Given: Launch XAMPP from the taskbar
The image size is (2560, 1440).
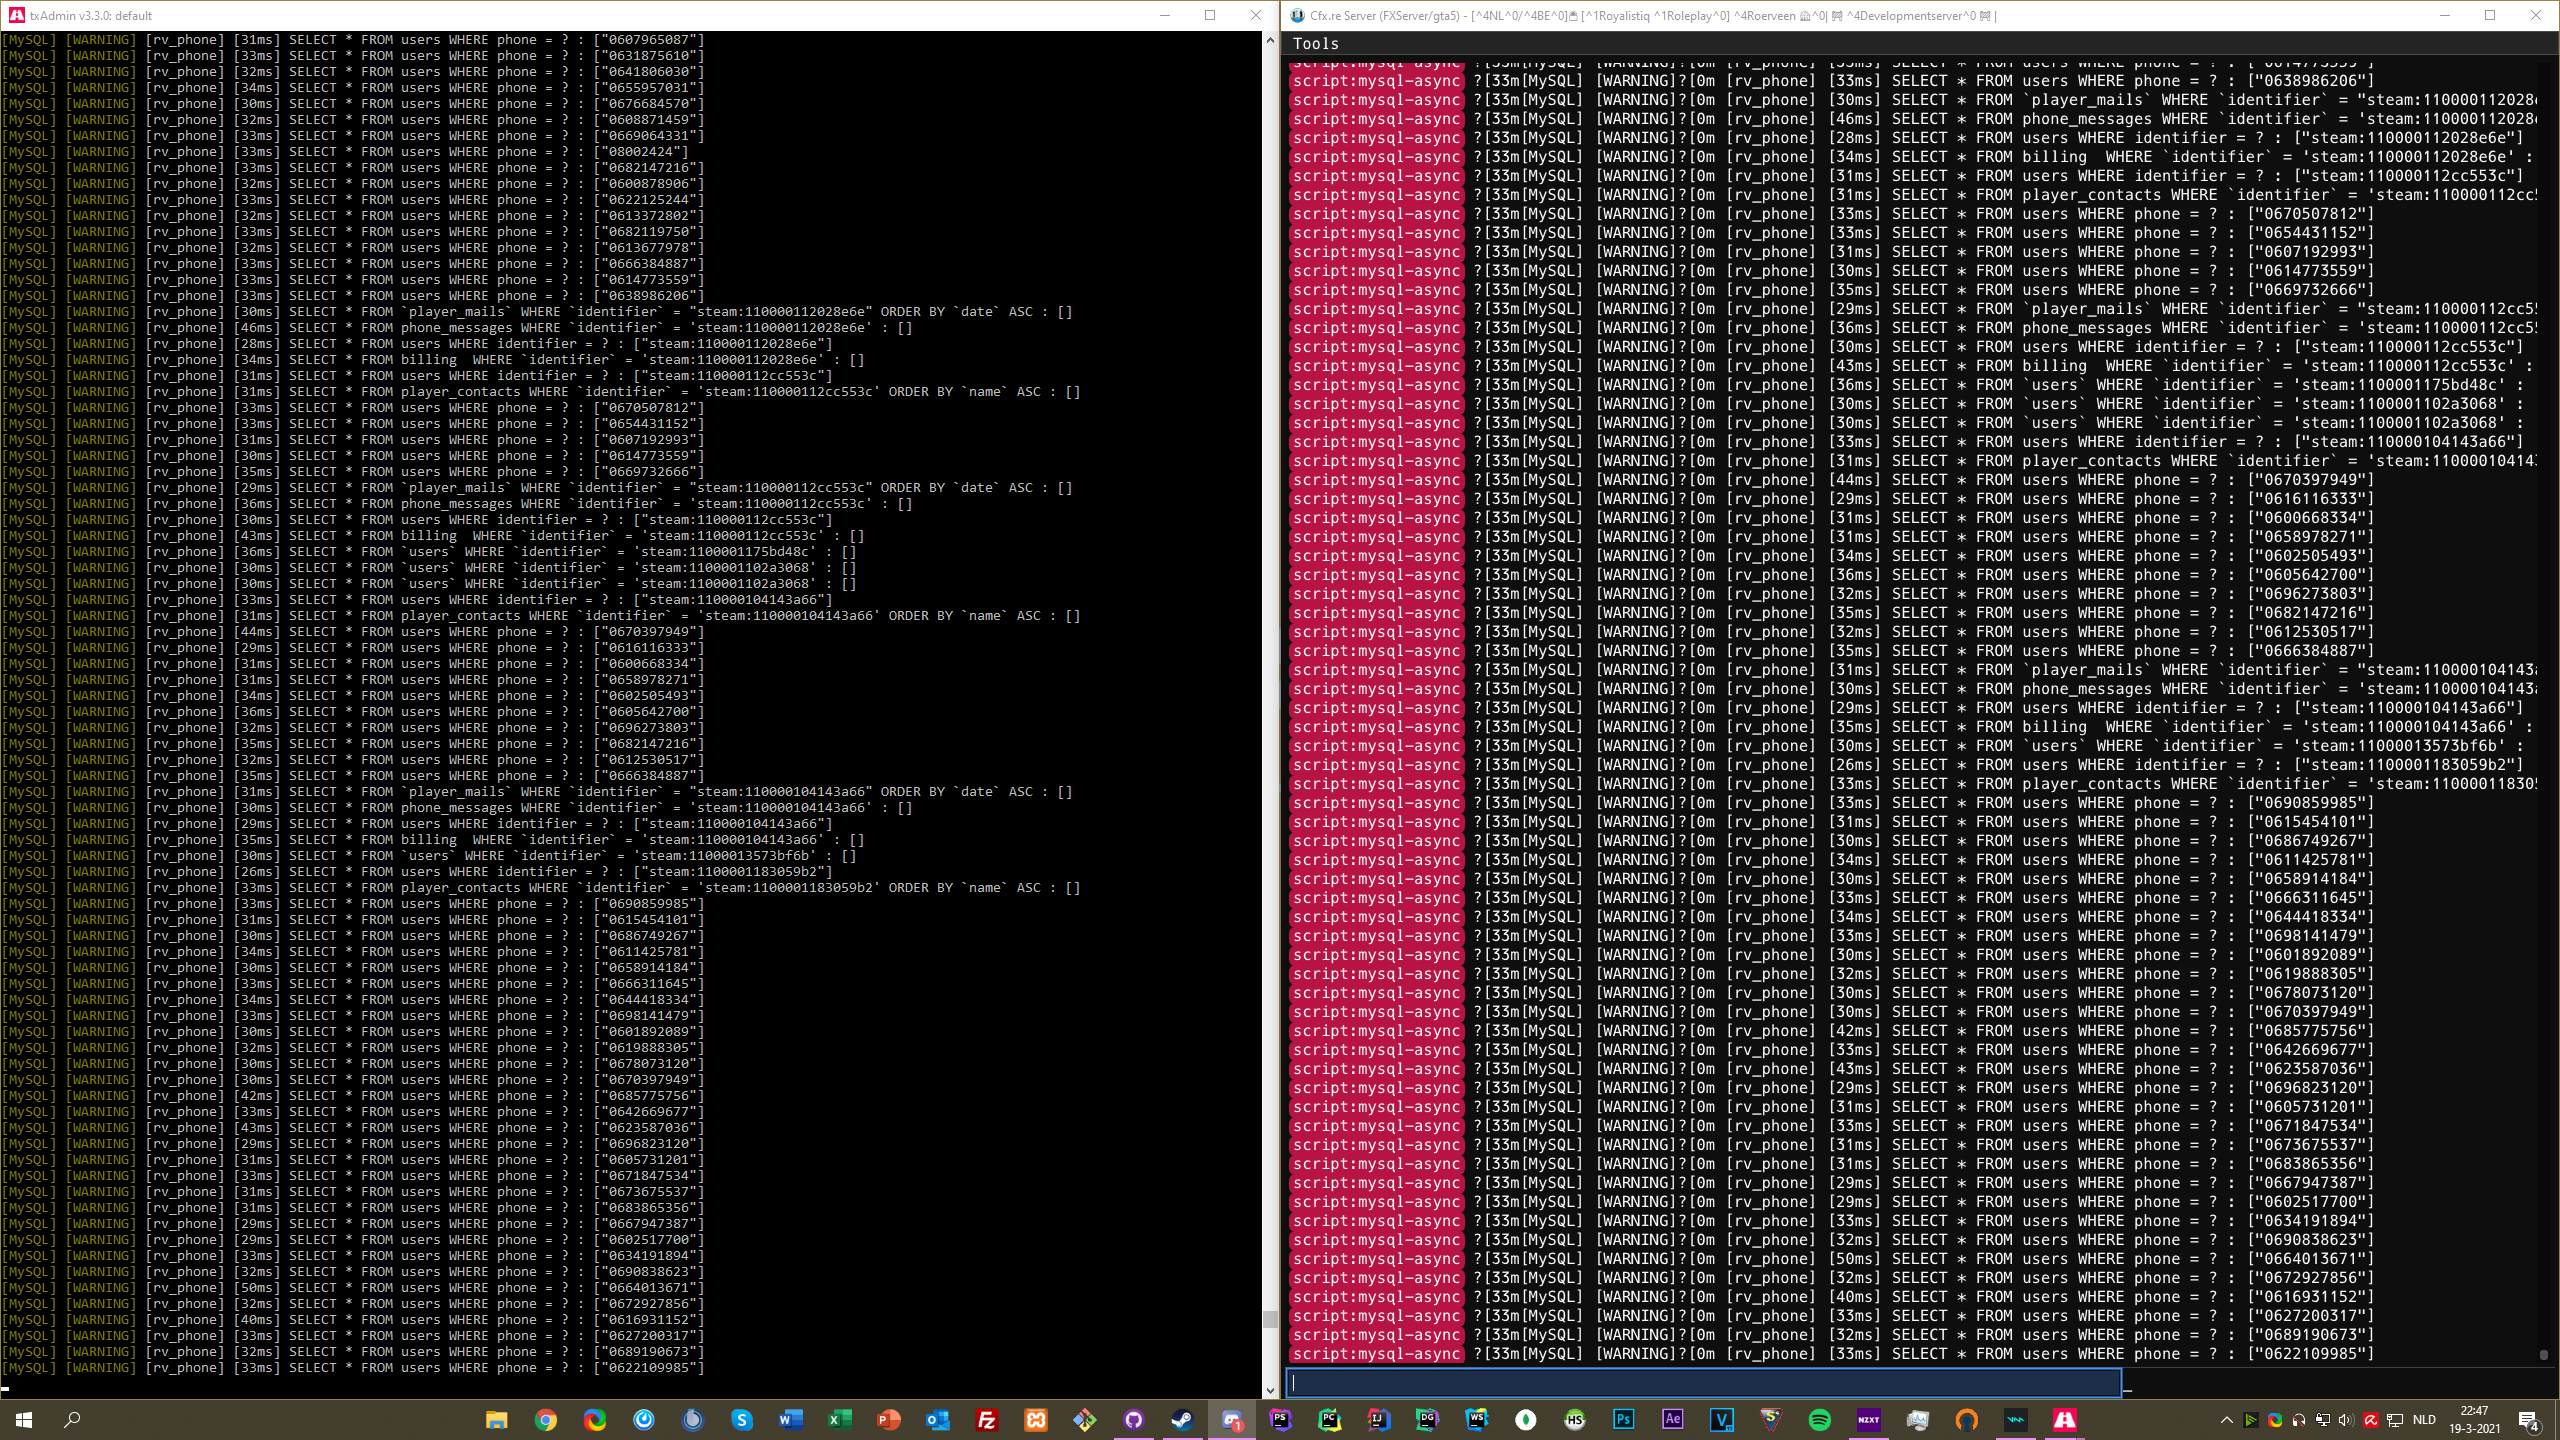Looking at the screenshot, I should [1035, 1420].
